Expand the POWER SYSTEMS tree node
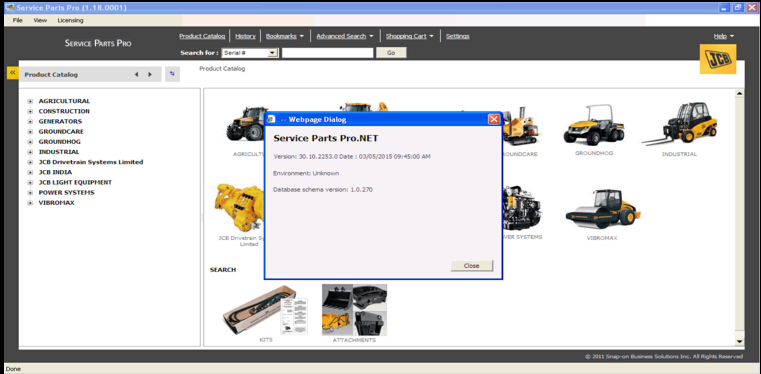Screen dimensions: 761x374 (x=30, y=193)
